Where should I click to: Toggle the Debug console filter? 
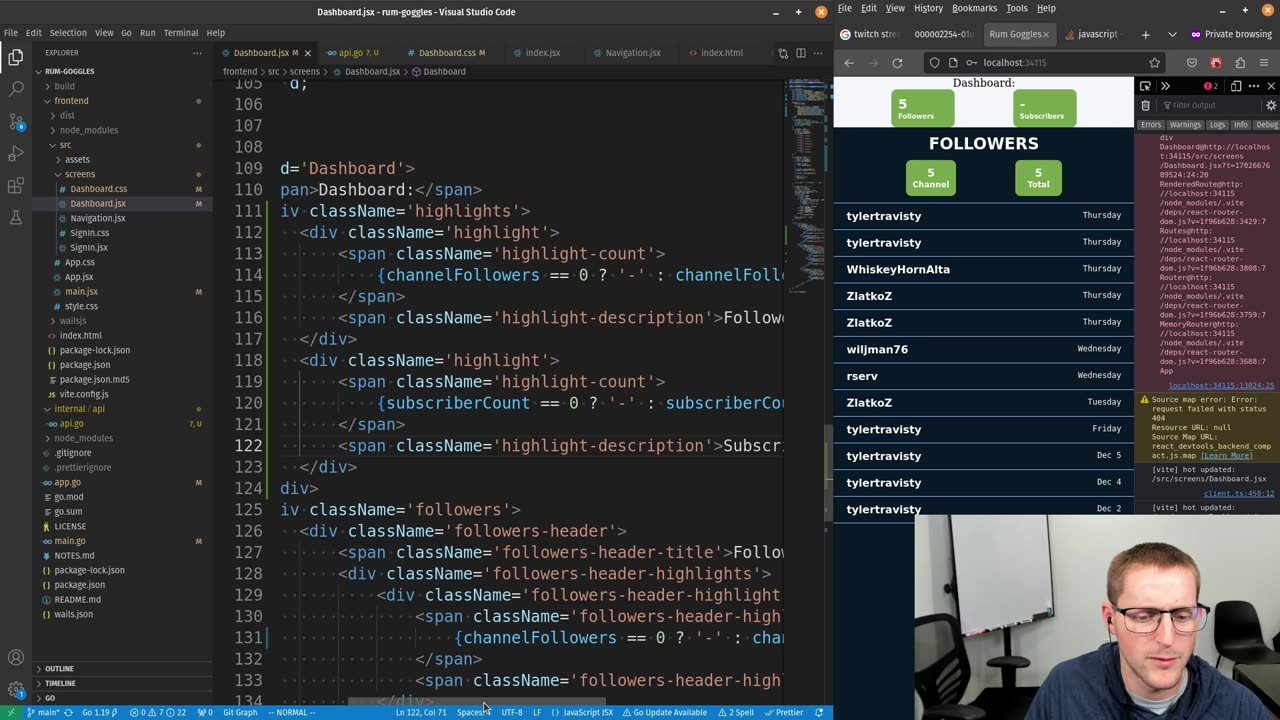point(1267,125)
